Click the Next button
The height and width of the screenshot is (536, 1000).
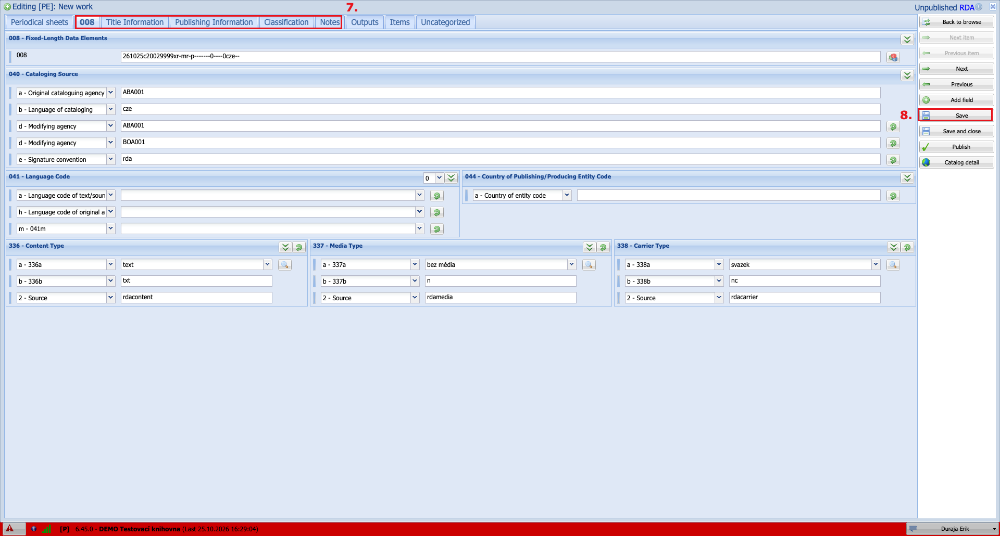tap(956, 68)
